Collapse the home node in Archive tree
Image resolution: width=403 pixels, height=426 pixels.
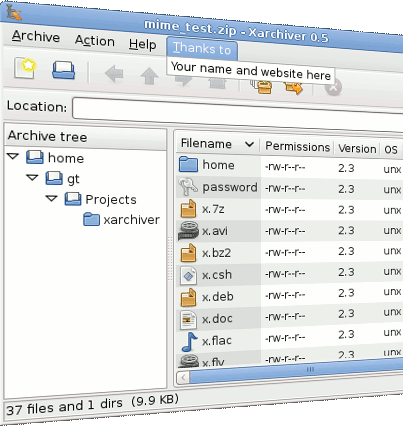tap(13, 156)
